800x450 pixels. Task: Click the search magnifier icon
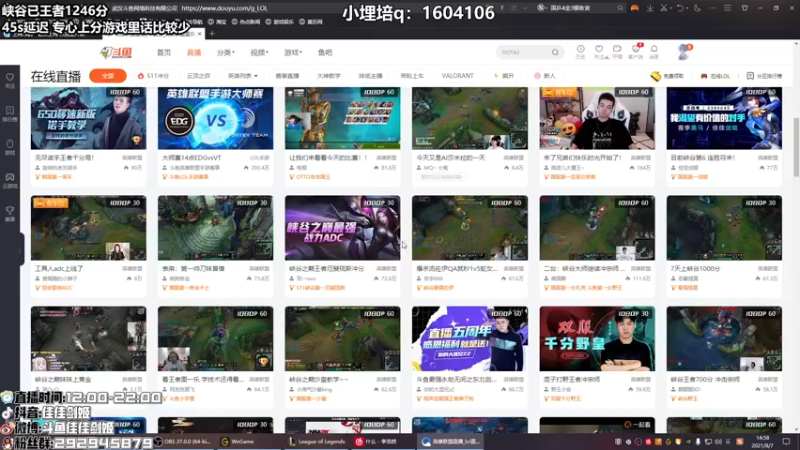(x=555, y=52)
